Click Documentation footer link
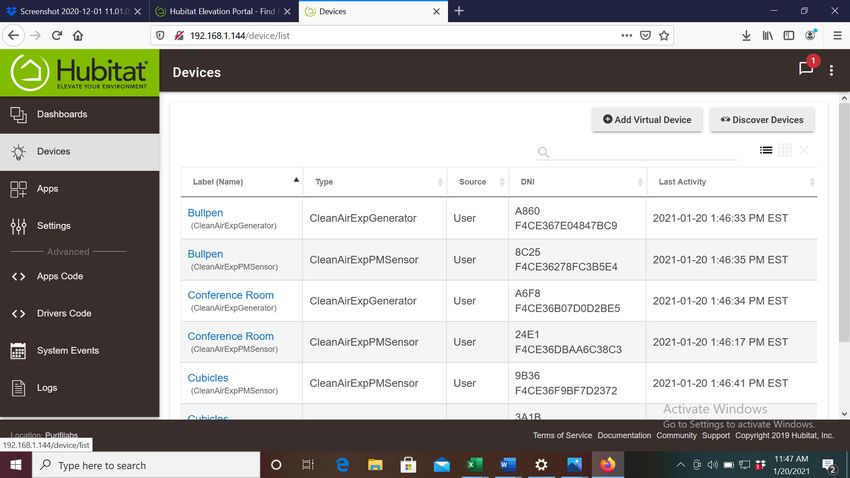This screenshot has width=850, height=478. click(x=624, y=435)
